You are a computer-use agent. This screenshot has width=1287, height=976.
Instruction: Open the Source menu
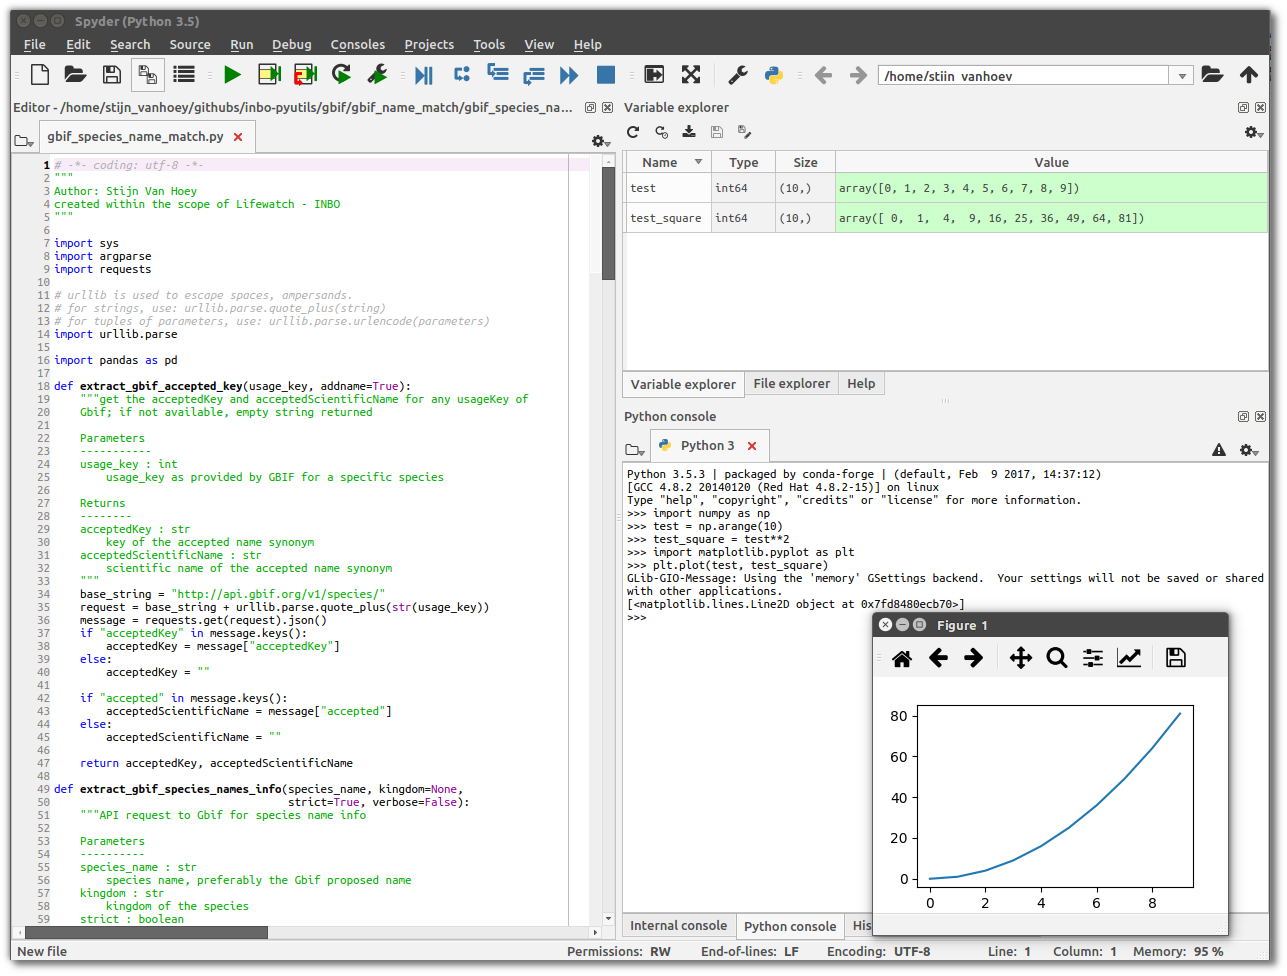190,44
